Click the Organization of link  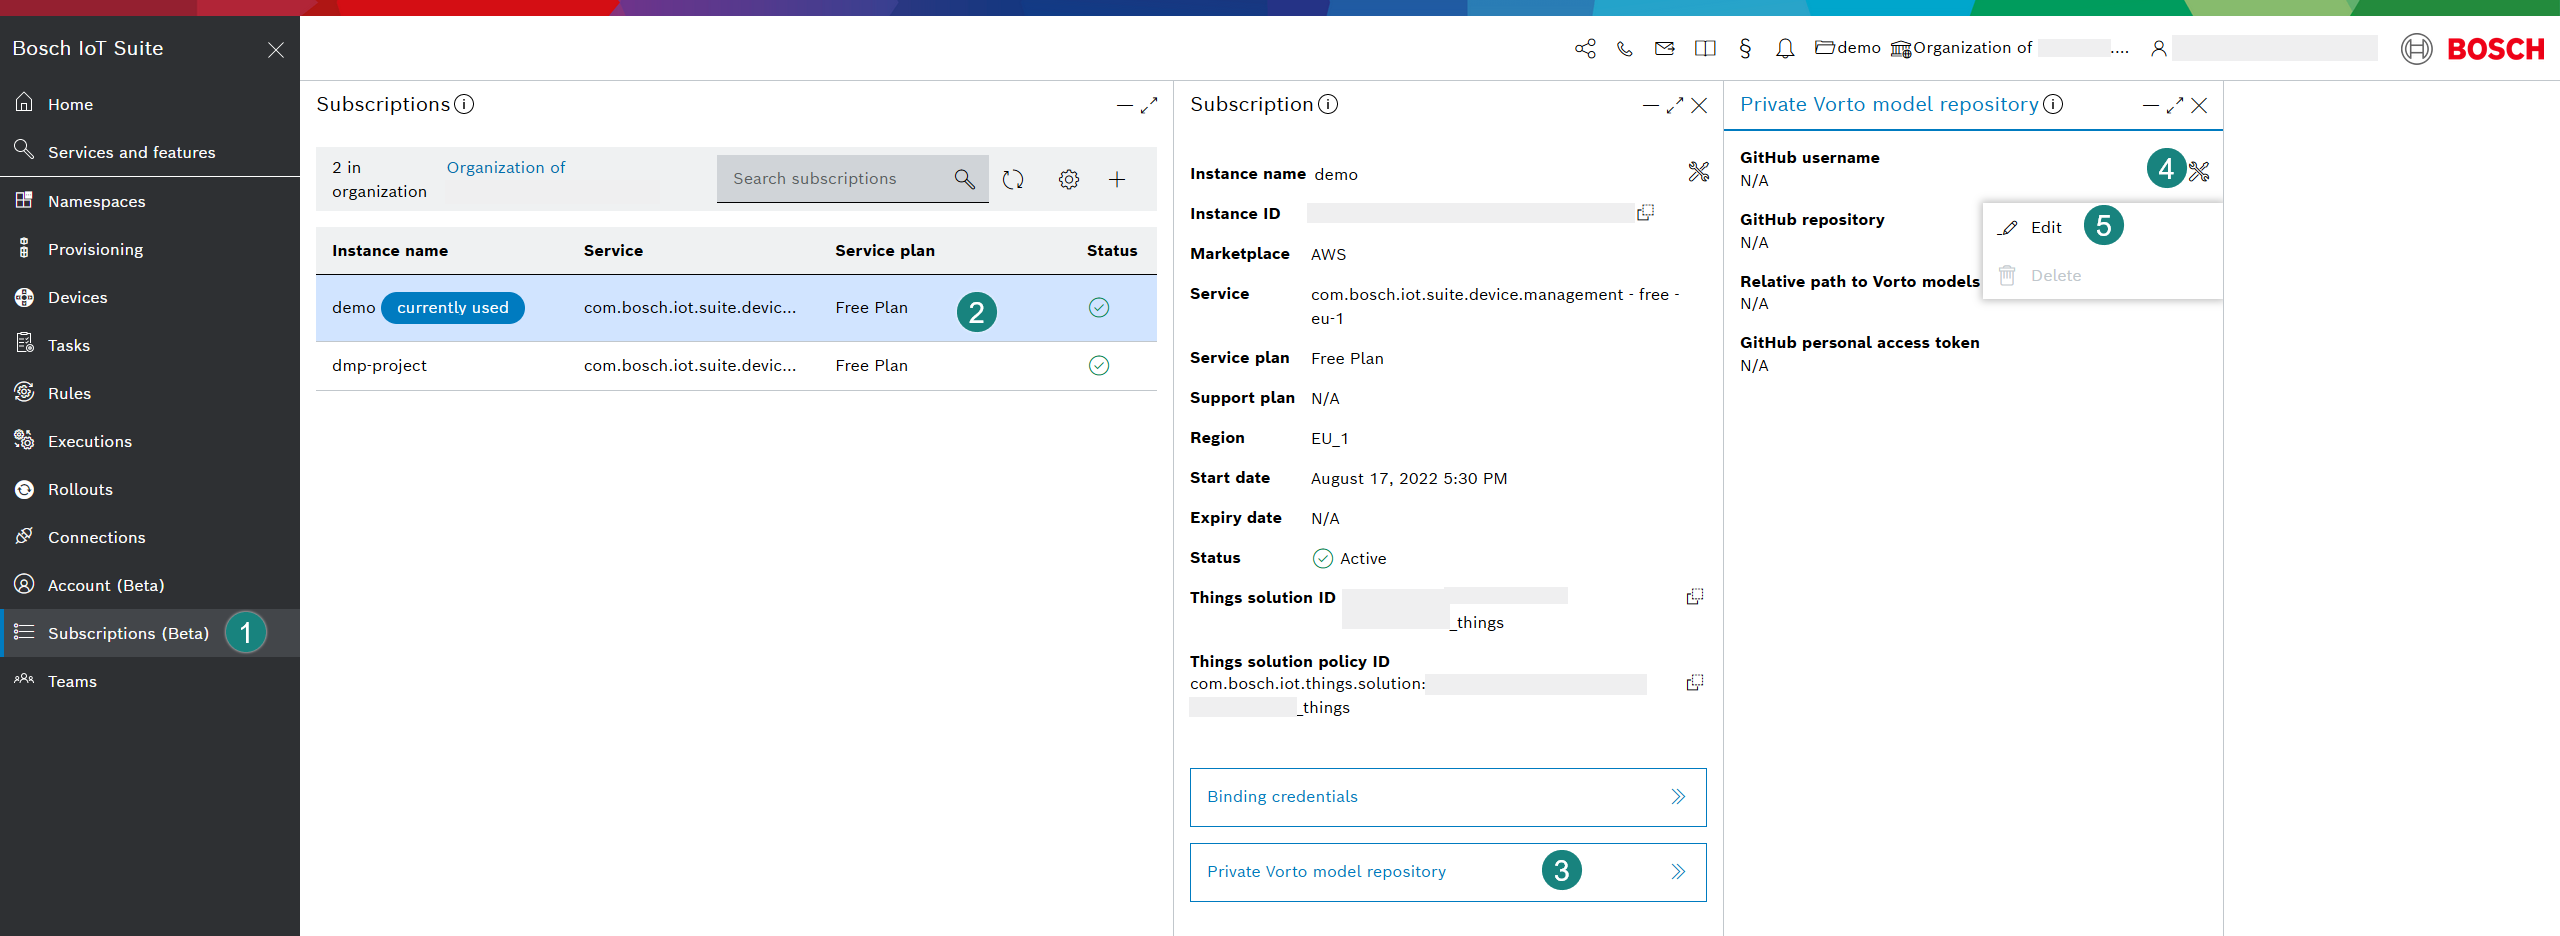(506, 168)
